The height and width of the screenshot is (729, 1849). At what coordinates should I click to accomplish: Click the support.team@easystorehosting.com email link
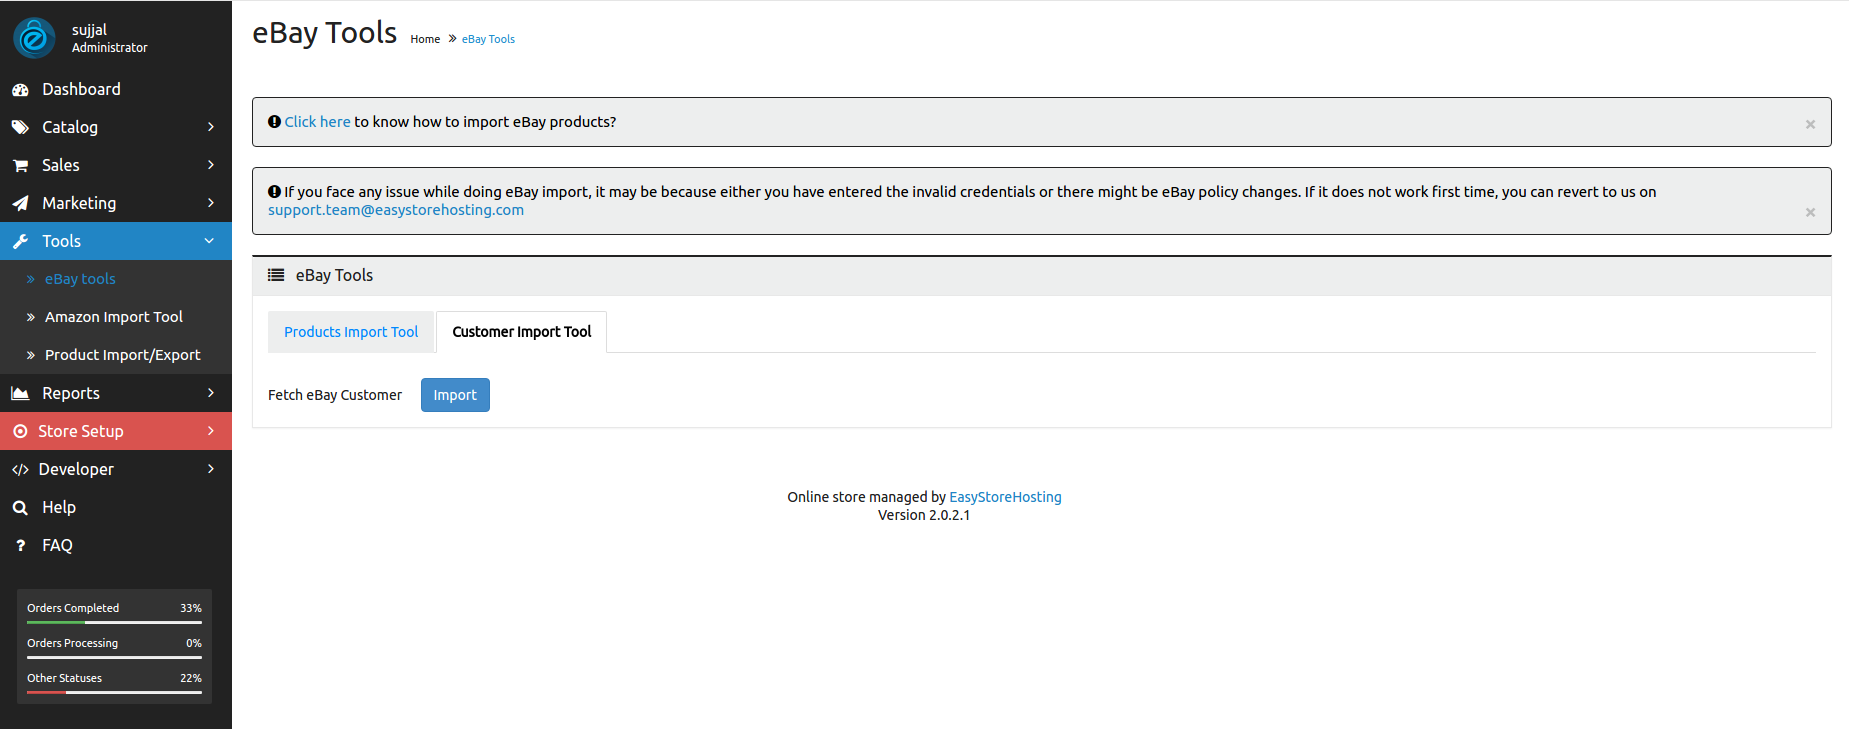pyautogui.click(x=396, y=210)
